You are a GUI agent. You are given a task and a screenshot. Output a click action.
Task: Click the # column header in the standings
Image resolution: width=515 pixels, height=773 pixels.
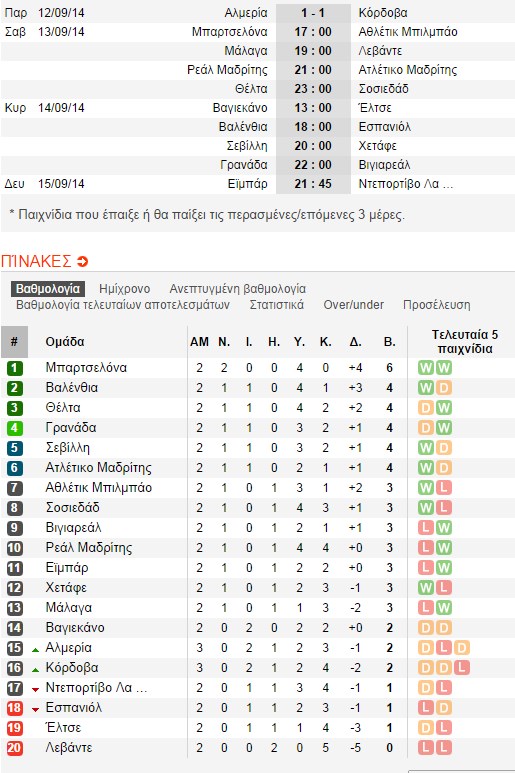[14, 342]
